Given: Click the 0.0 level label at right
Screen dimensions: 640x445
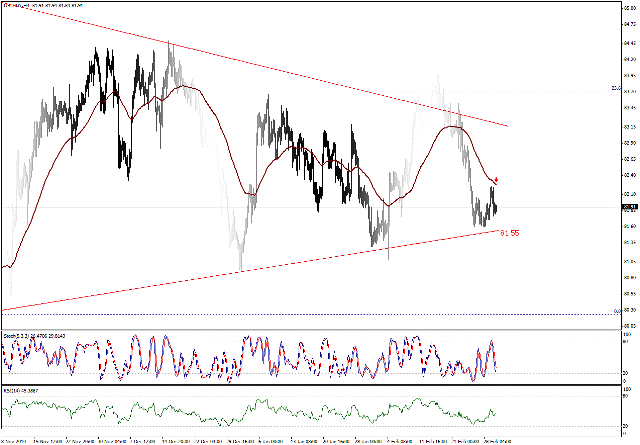Looking at the screenshot, I should point(617,310).
